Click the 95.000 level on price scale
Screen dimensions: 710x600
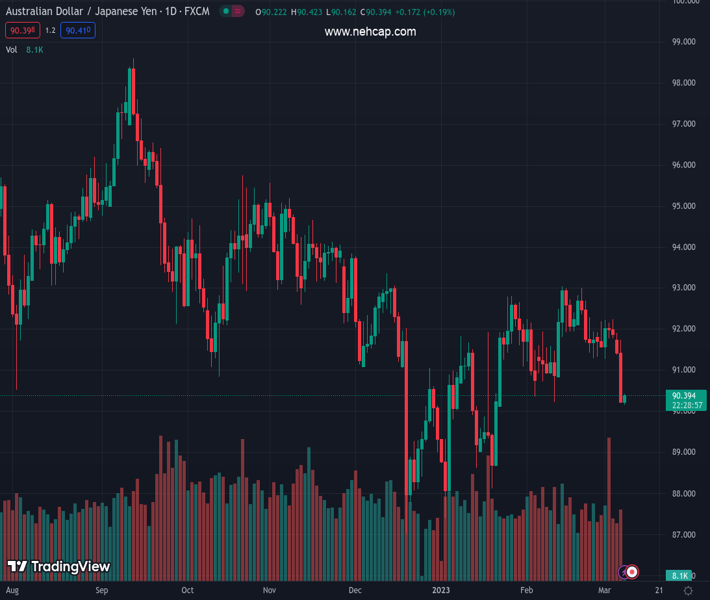tap(684, 206)
